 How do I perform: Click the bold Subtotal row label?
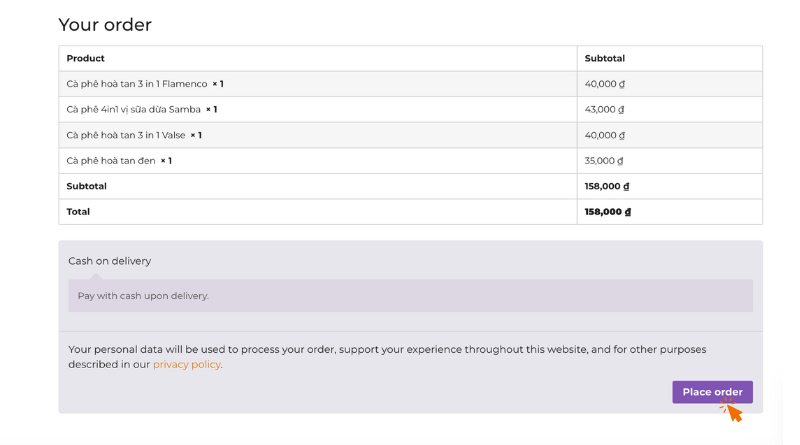[x=86, y=186]
